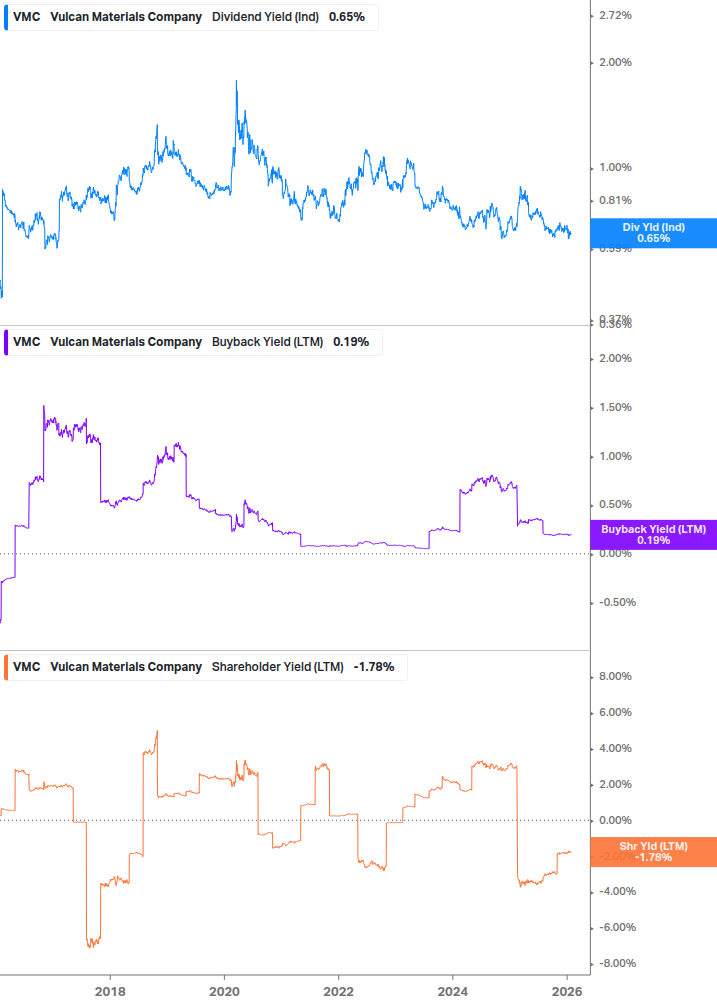Click the 2026 label on the time axis
The height and width of the screenshot is (1005, 717).
[567, 992]
